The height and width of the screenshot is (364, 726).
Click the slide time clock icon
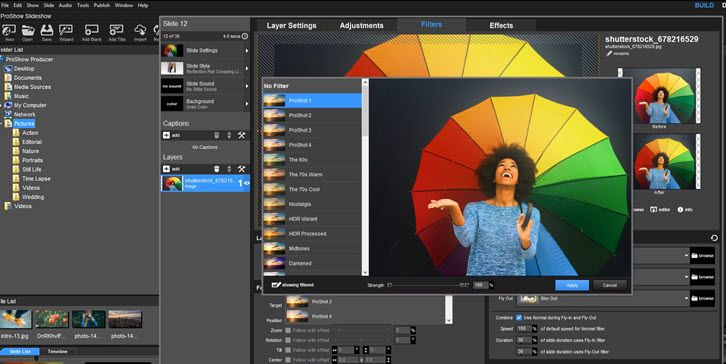245,36
